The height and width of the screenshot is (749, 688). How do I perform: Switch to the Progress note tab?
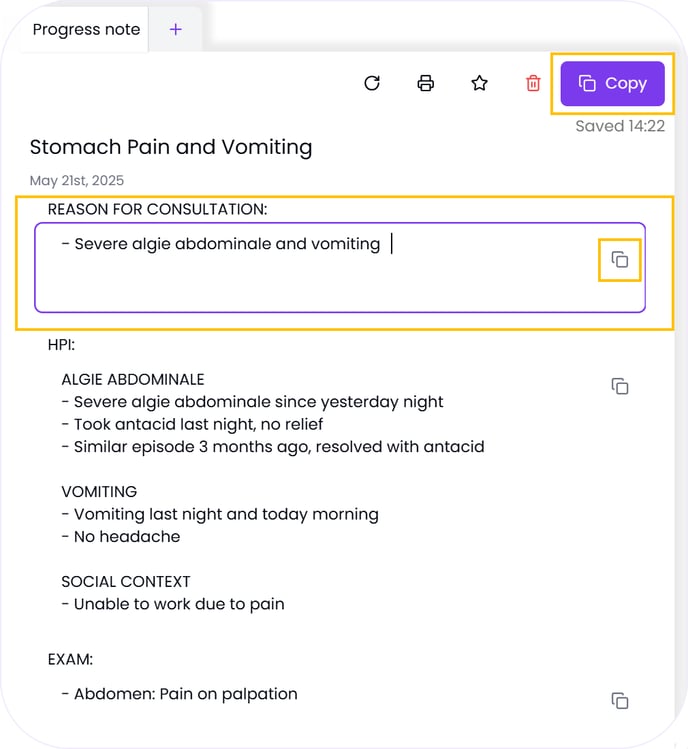[x=86, y=29]
